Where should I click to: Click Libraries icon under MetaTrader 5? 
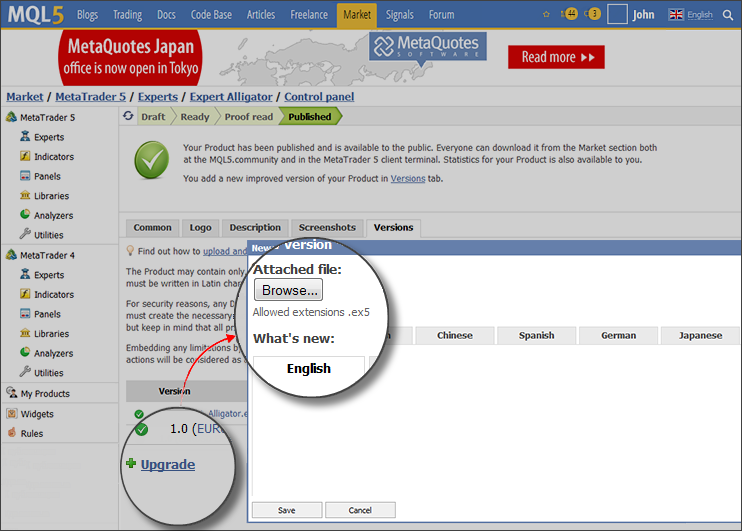tap(25, 195)
